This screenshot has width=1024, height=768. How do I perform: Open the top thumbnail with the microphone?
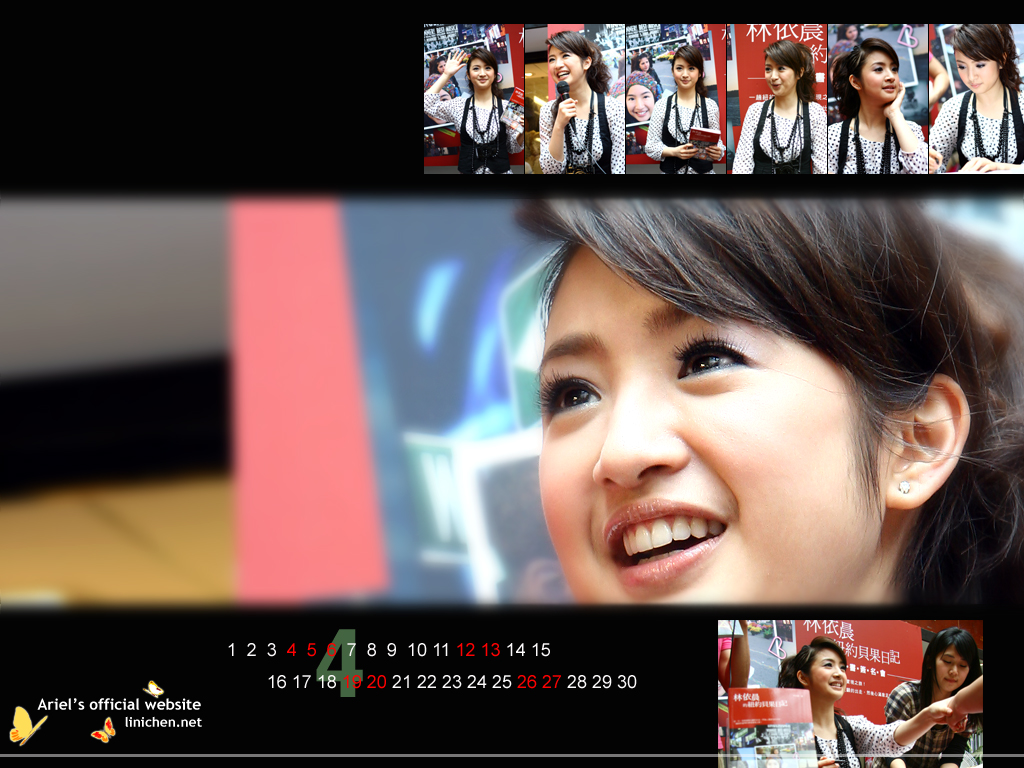574,99
